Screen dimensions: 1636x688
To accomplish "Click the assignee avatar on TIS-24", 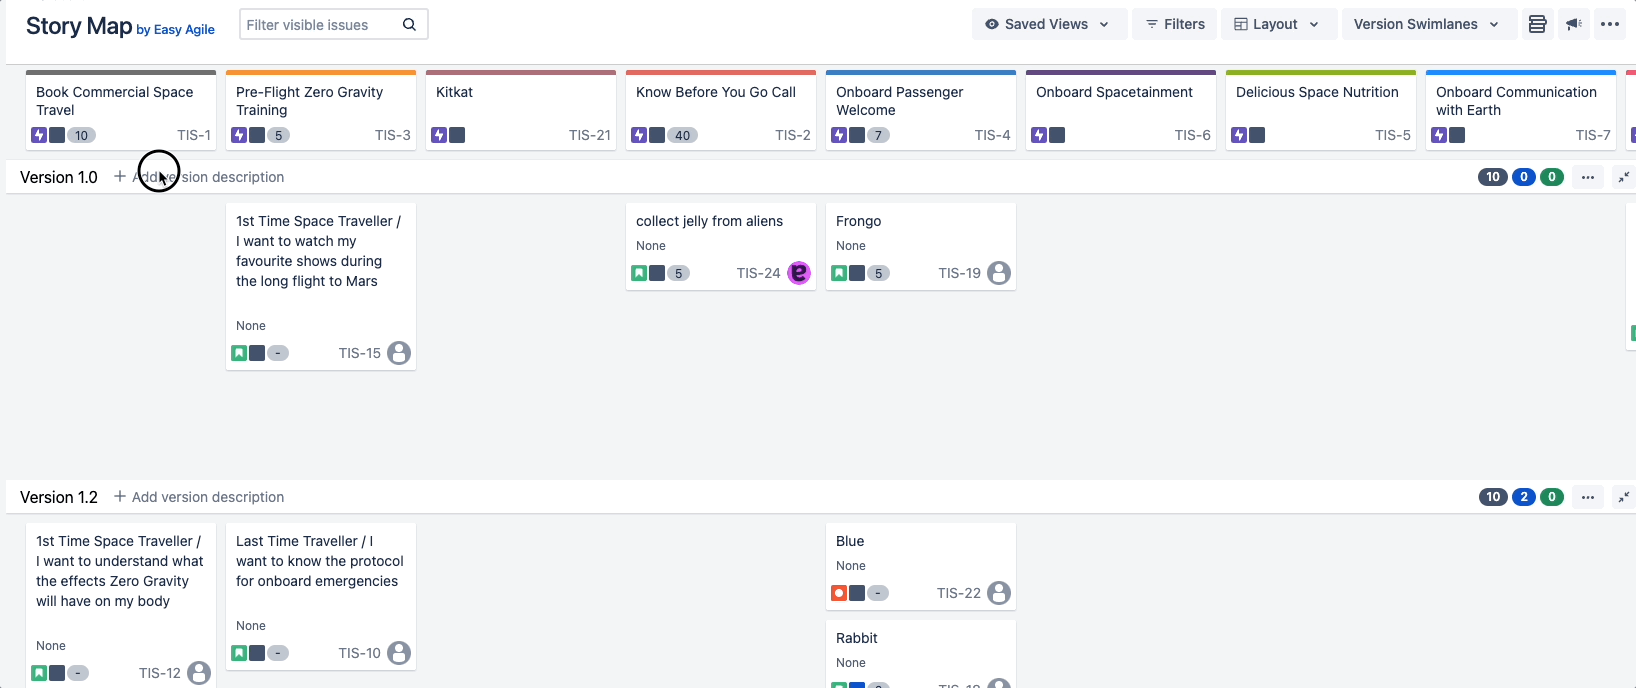I will [799, 273].
